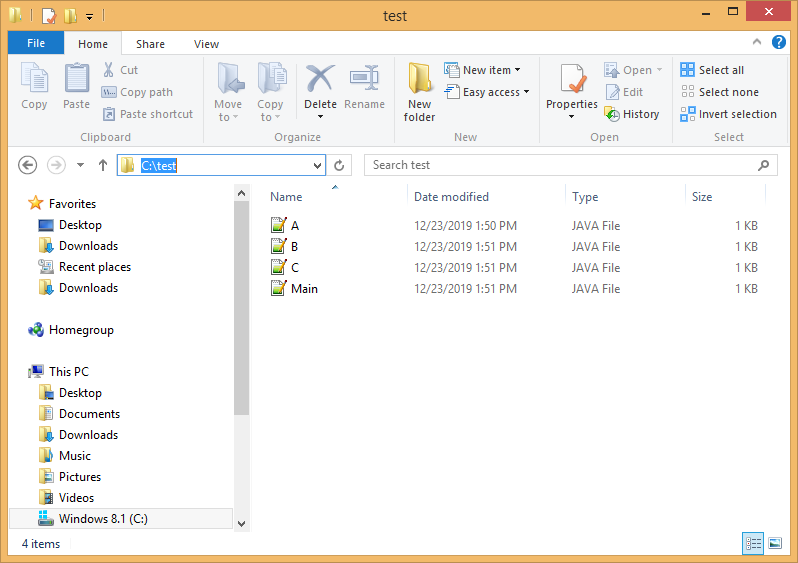Click Select all
798x563 pixels.
coord(712,70)
